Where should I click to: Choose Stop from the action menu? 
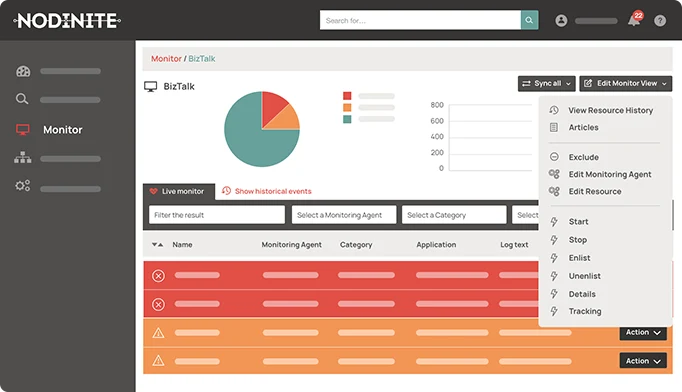pos(578,240)
